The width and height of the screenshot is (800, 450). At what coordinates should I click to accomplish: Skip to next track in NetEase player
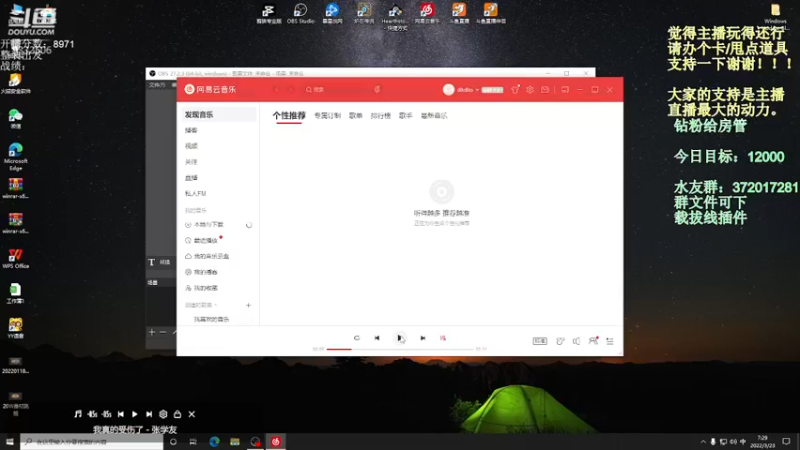(x=422, y=338)
